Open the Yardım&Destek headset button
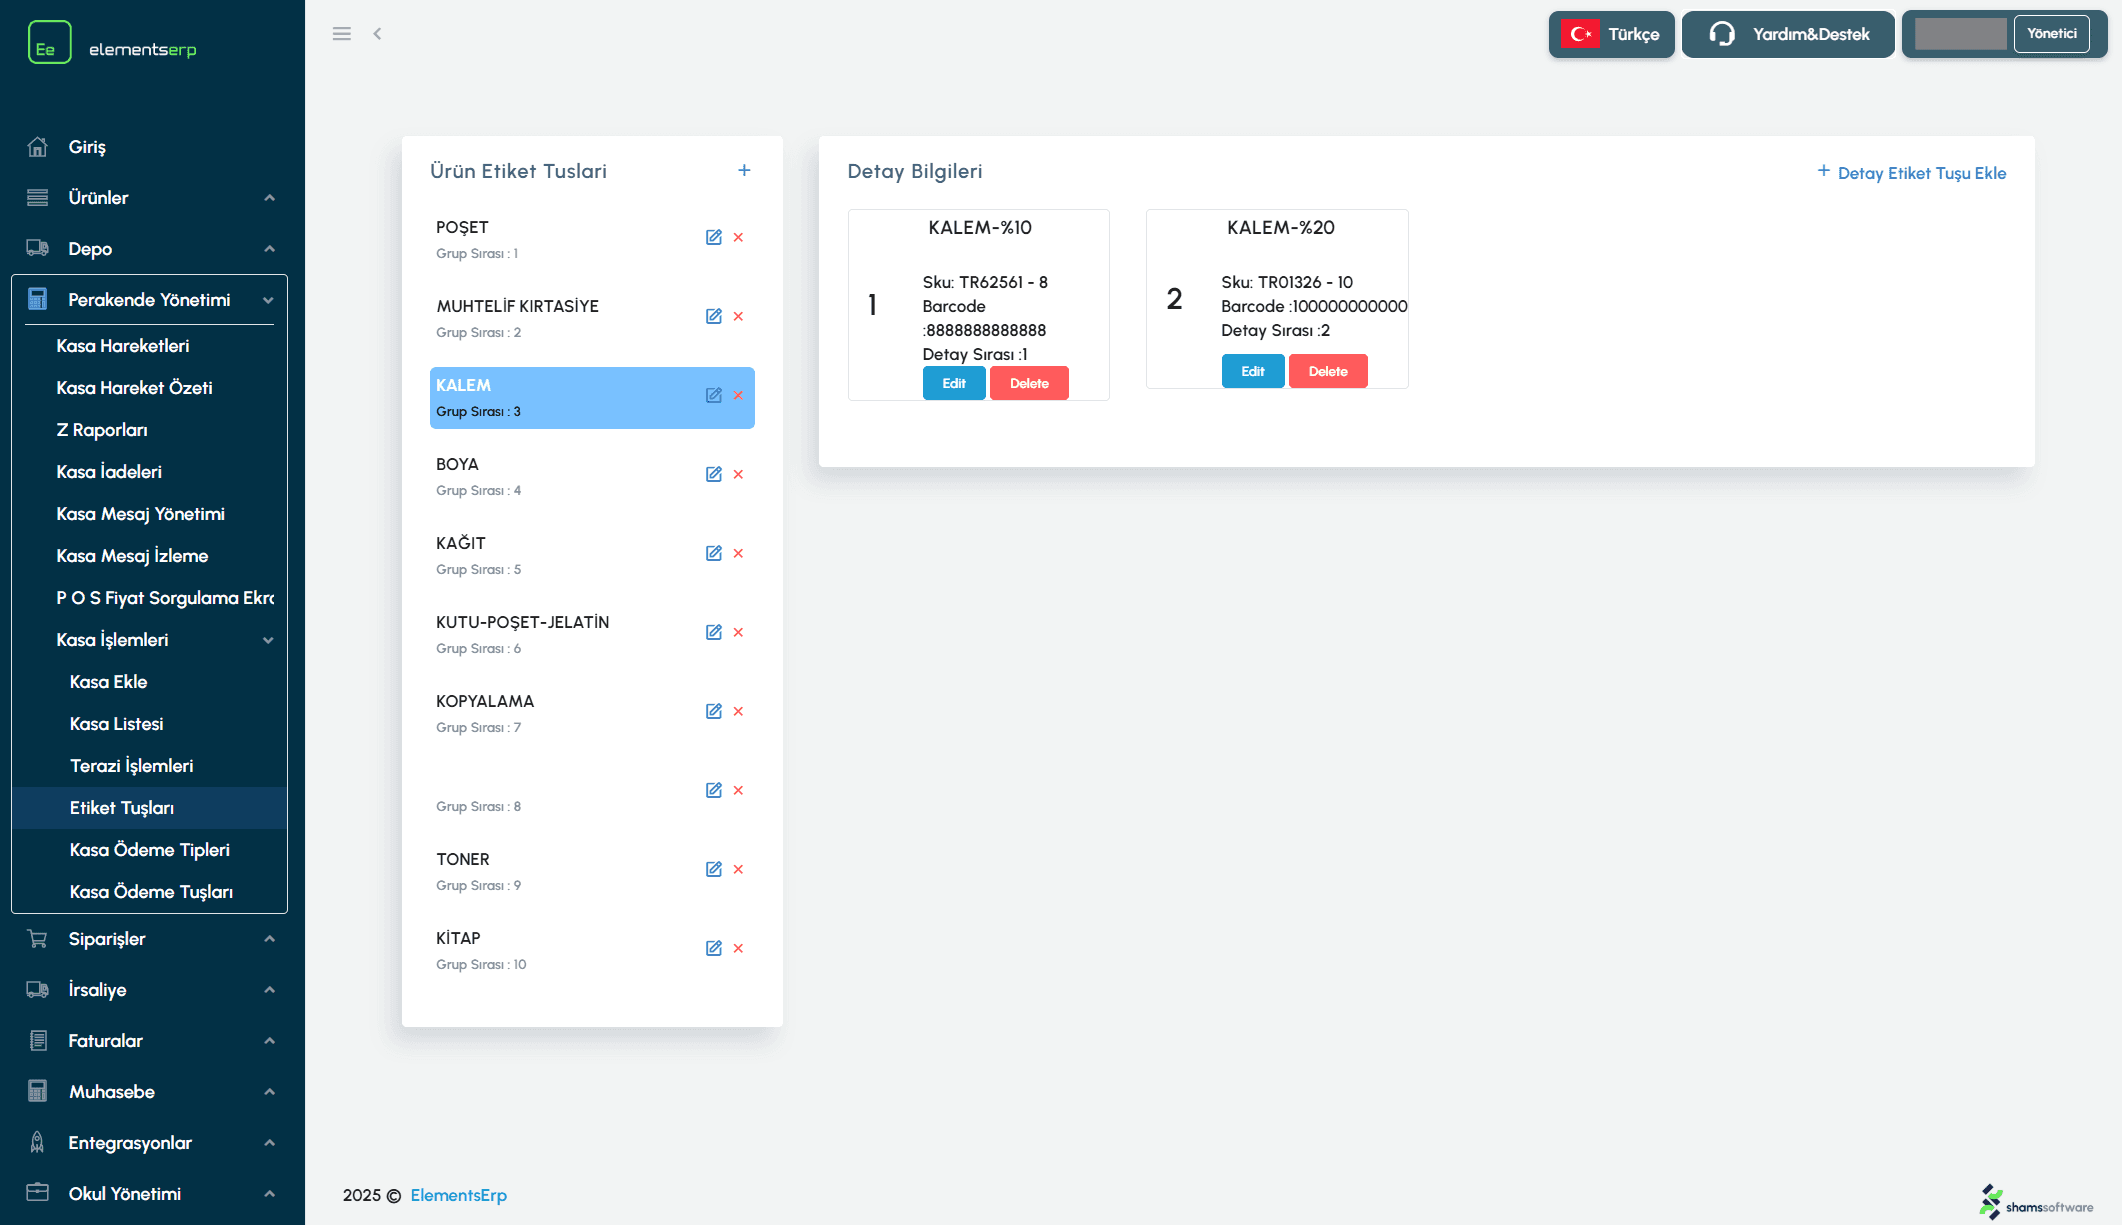 1787,35
